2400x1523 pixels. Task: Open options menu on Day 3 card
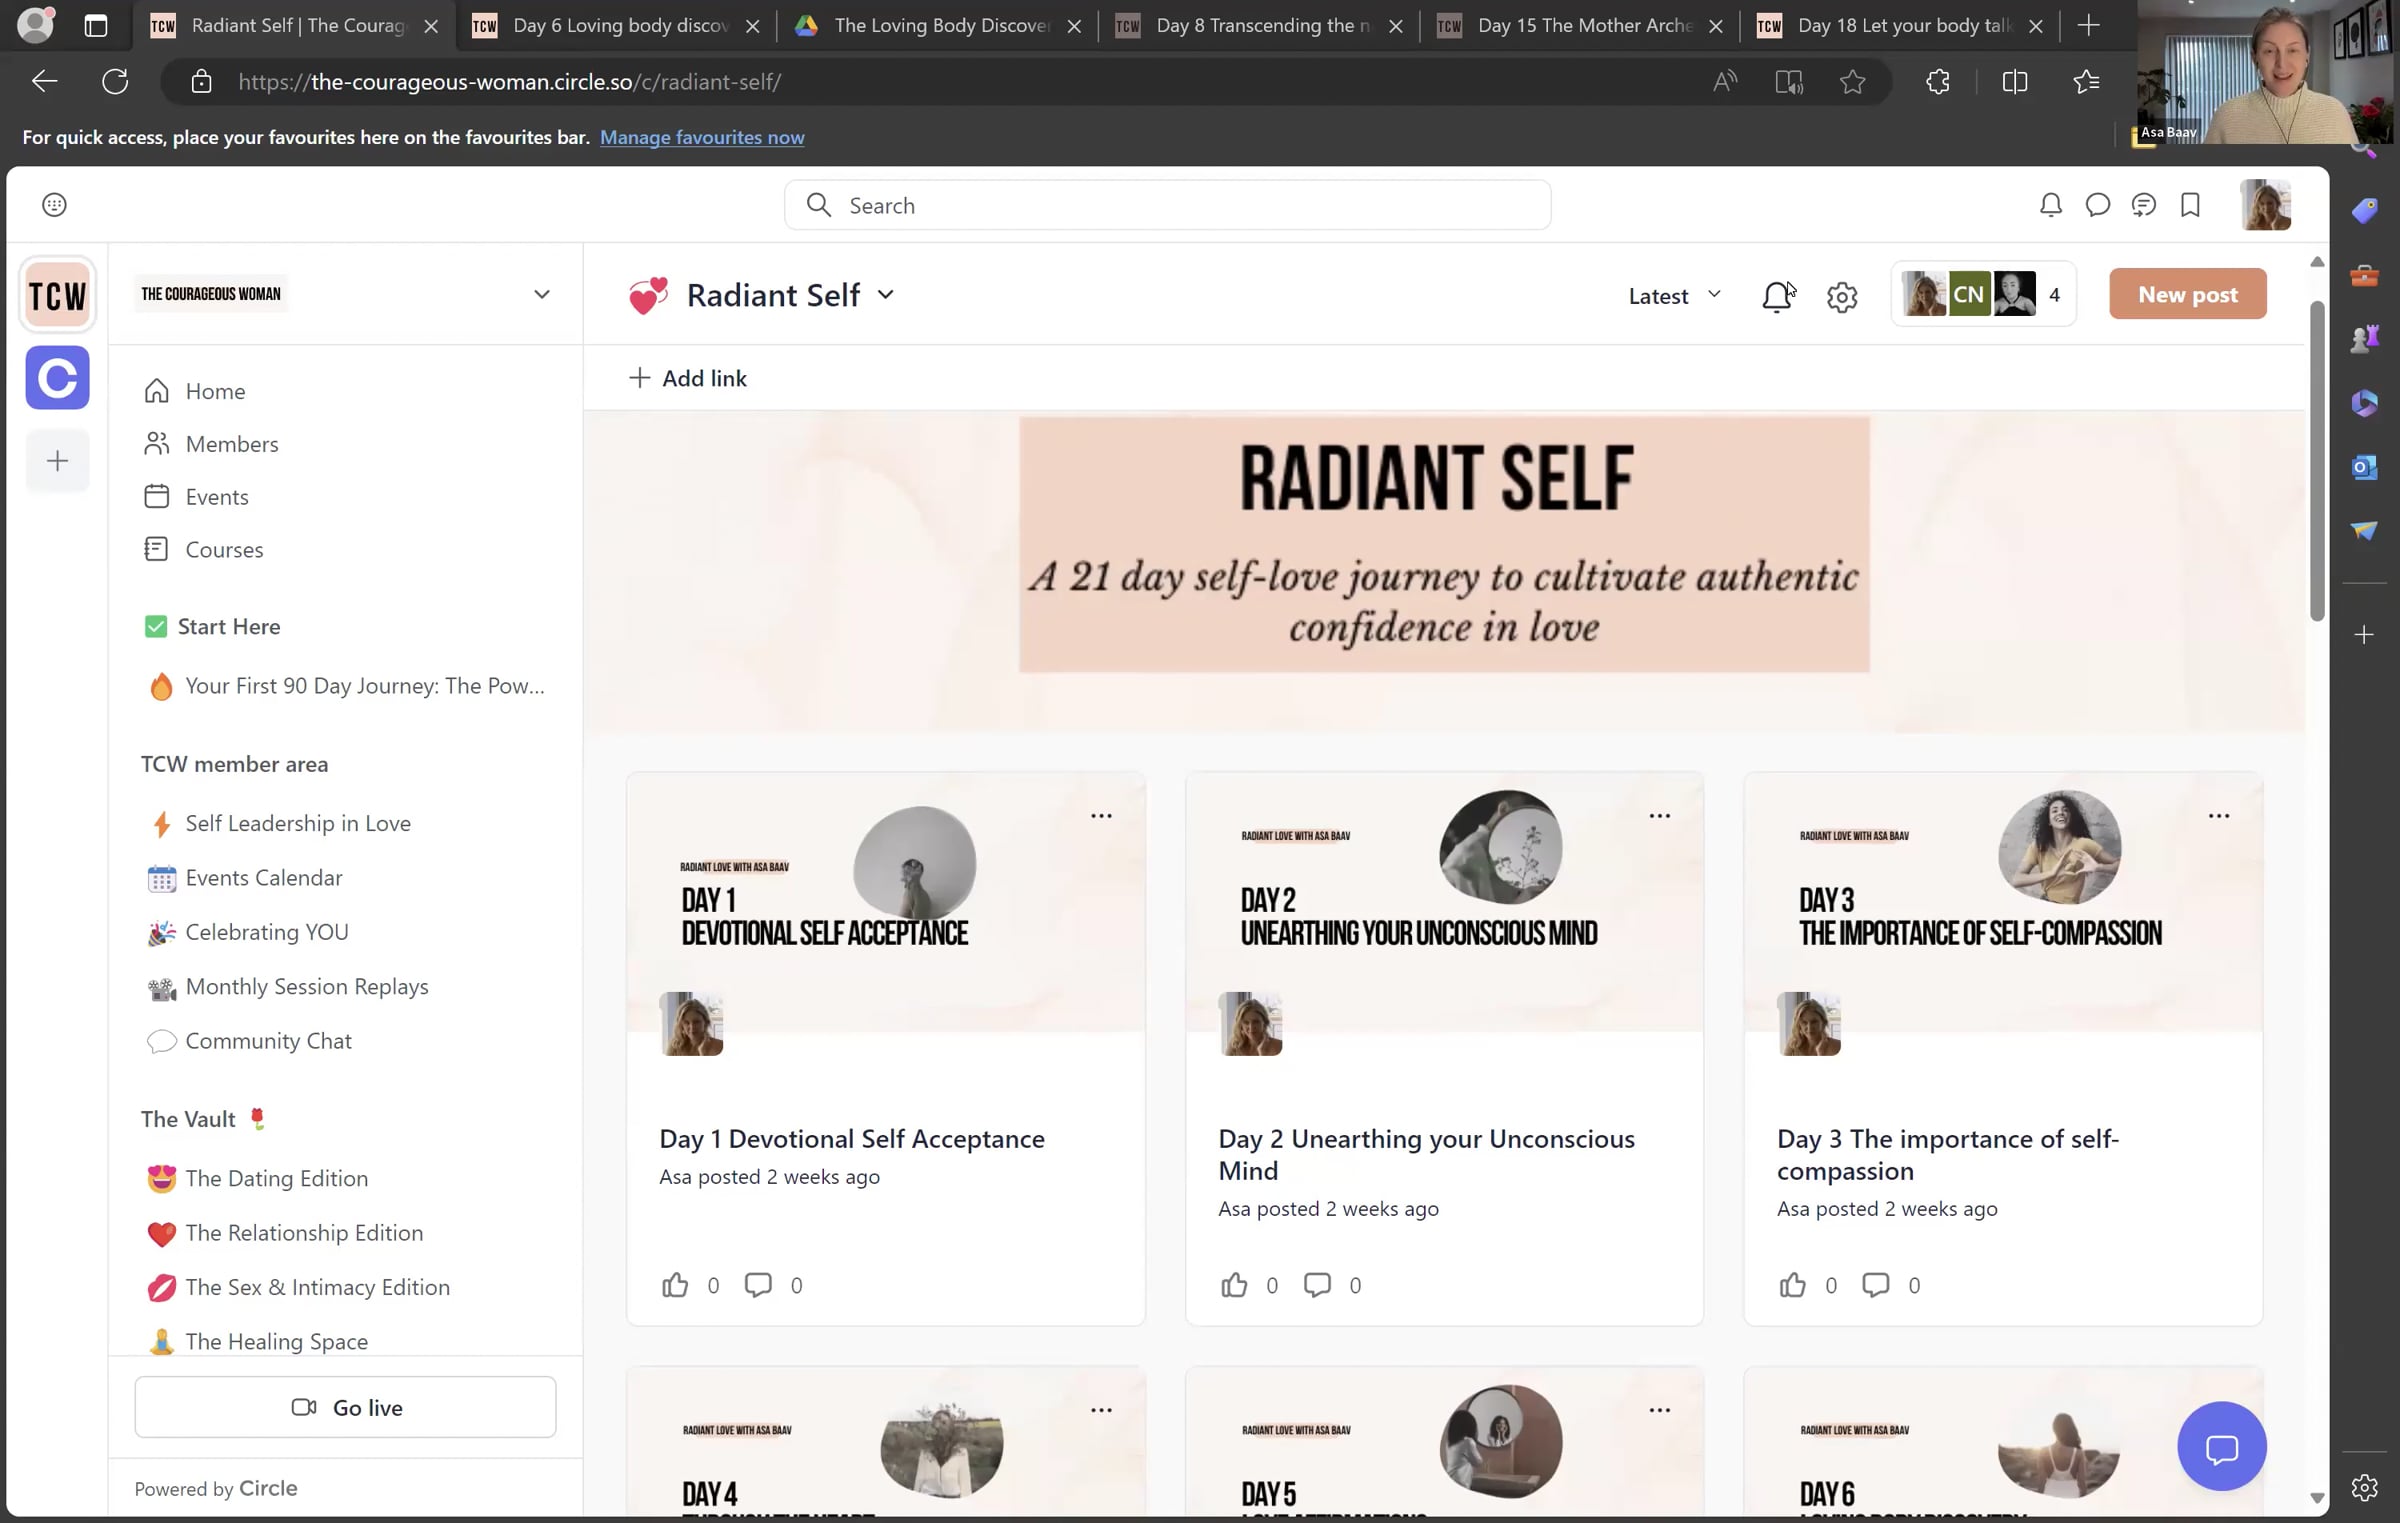click(x=2218, y=816)
